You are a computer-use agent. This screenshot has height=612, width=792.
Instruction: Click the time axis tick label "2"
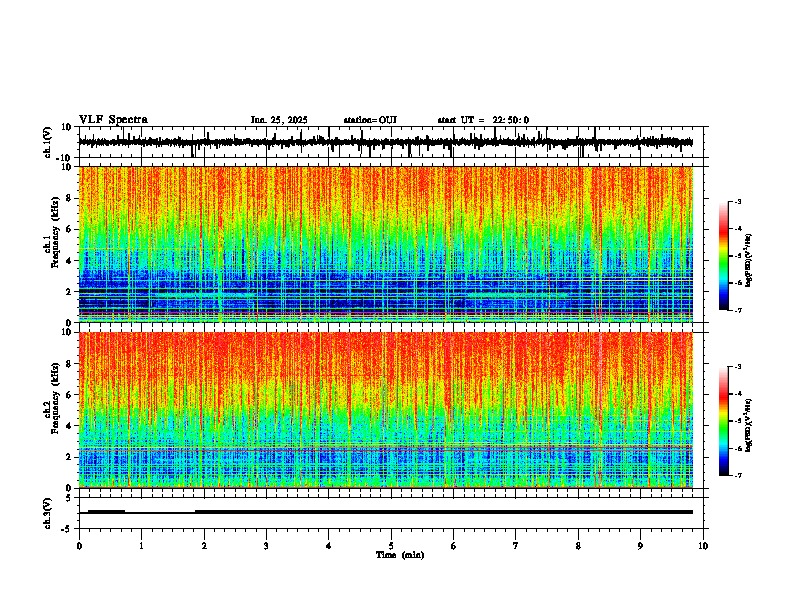pyautogui.click(x=204, y=546)
